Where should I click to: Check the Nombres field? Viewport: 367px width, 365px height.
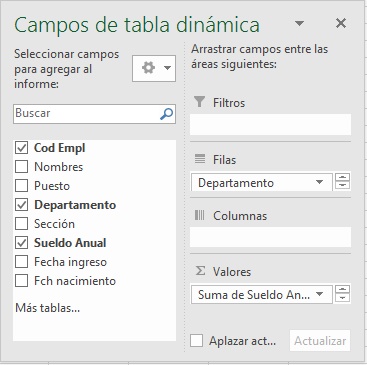21,166
